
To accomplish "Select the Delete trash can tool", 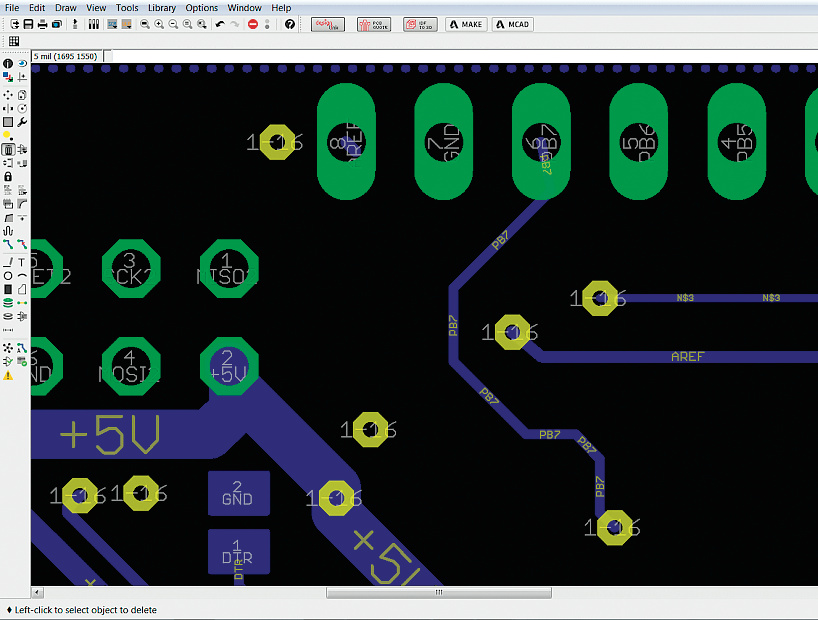I will pyautogui.click(x=8, y=150).
